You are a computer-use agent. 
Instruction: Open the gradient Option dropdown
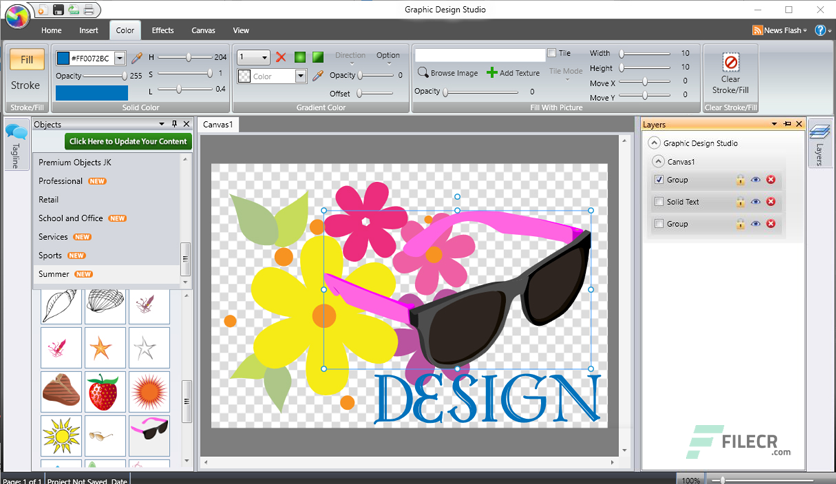pyautogui.click(x=388, y=58)
